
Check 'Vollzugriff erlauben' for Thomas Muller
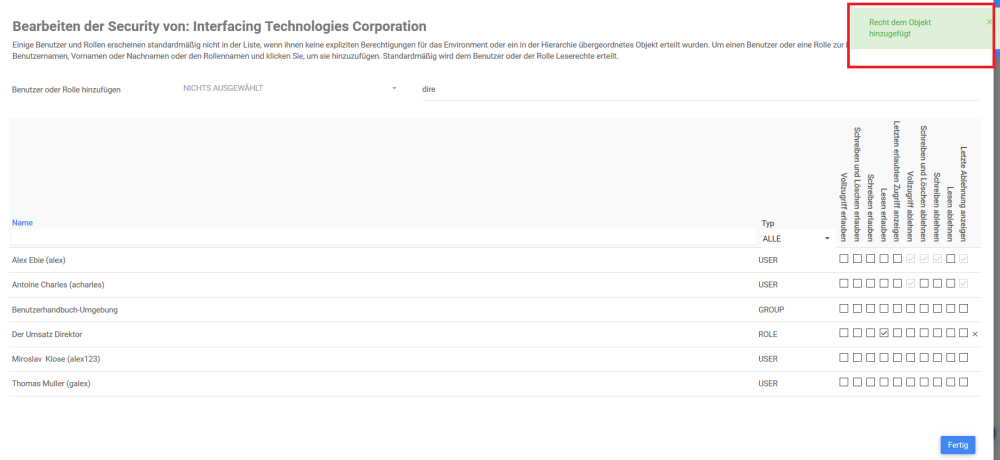coord(844,382)
